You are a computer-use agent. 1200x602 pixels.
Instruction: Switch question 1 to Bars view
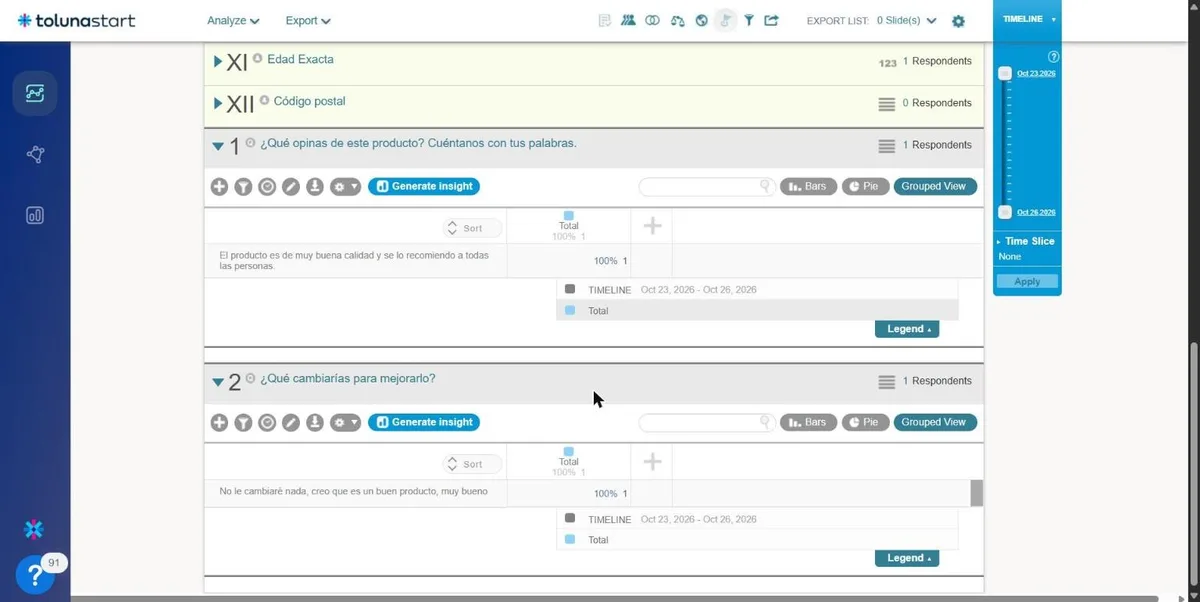[808, 186]
